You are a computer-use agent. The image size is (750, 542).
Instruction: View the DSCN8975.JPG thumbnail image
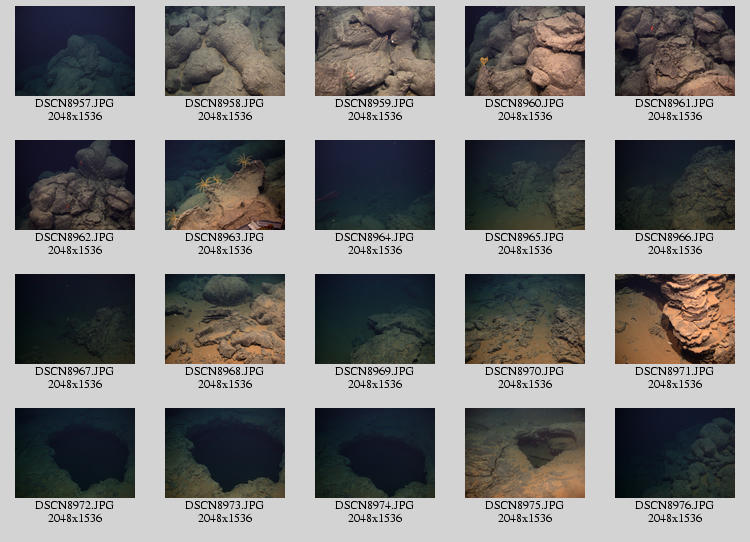coord(525,453)
